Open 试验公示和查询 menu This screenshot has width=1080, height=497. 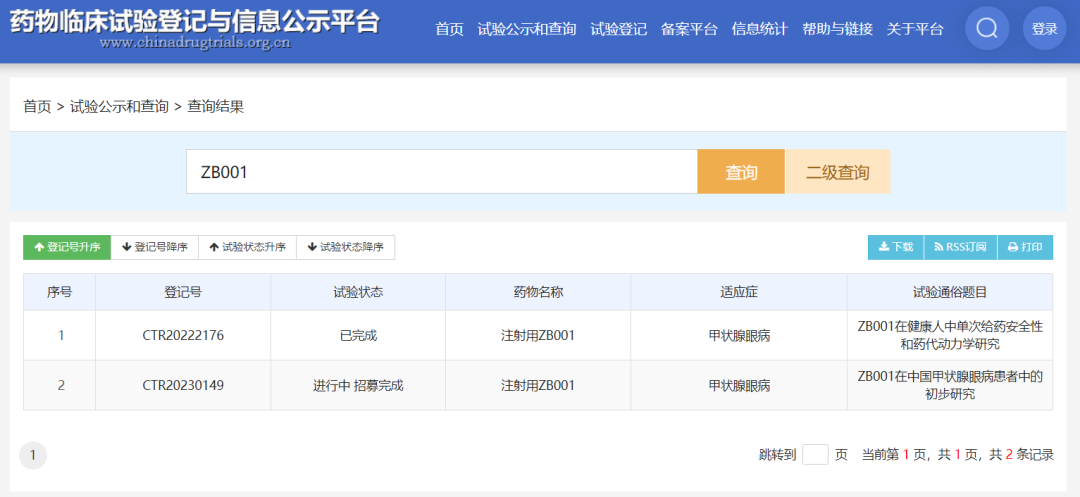(x=527, y=29)
